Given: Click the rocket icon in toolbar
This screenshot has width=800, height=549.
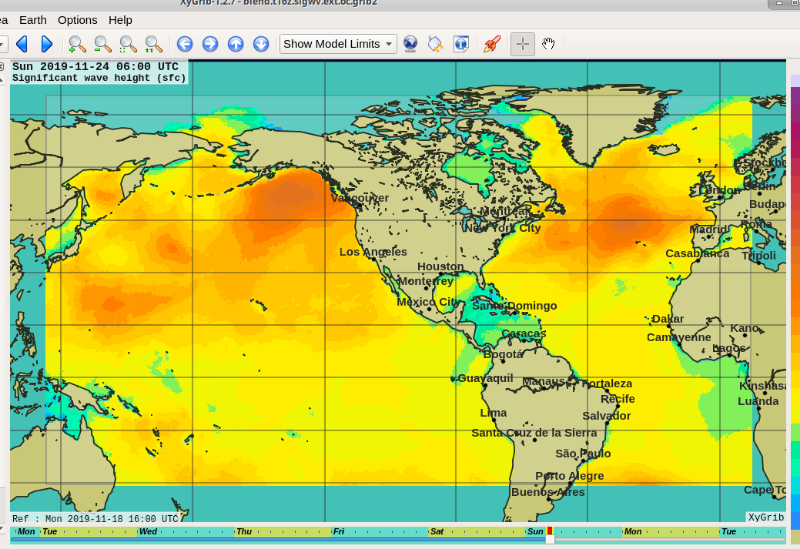Looking at the screenshot, I should [x=491, y=44].
